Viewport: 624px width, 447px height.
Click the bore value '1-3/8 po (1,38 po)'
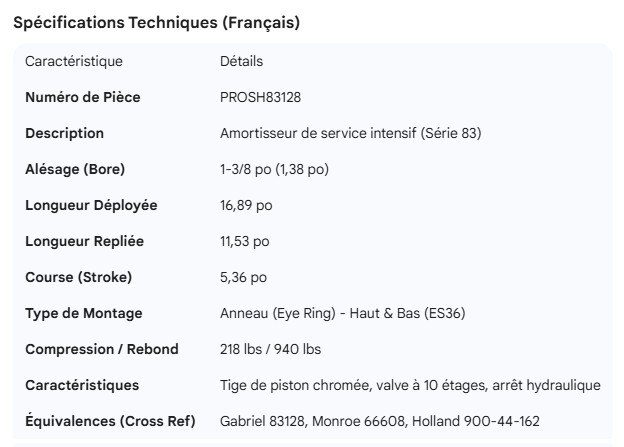[274, 170]
